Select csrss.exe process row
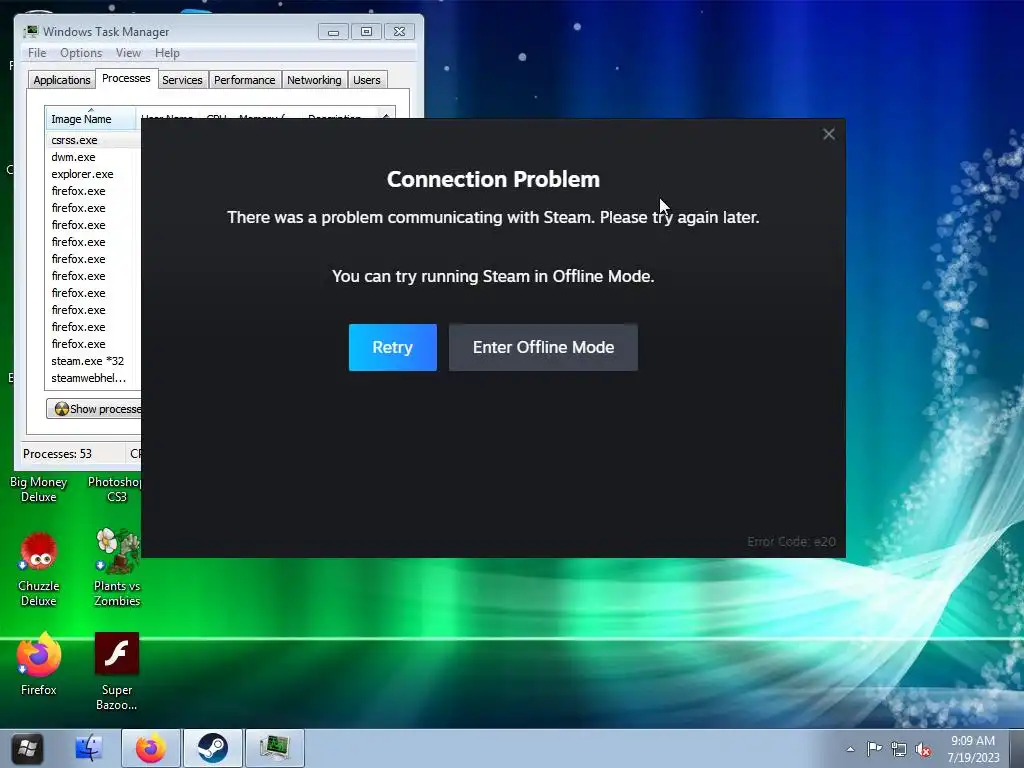Image resolution: width=1024 pixels, height=768 pixels. (93, 140)
